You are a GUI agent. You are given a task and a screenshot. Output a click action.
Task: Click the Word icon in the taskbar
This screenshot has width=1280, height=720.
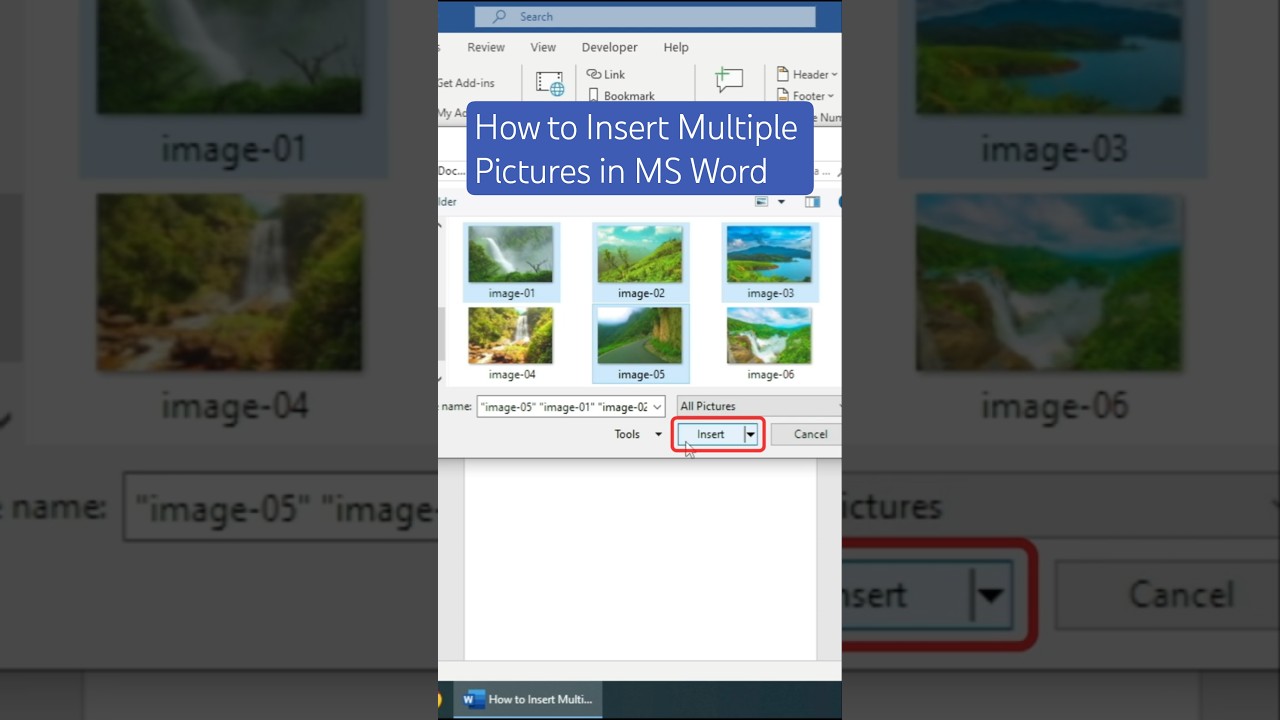(474, 699)
